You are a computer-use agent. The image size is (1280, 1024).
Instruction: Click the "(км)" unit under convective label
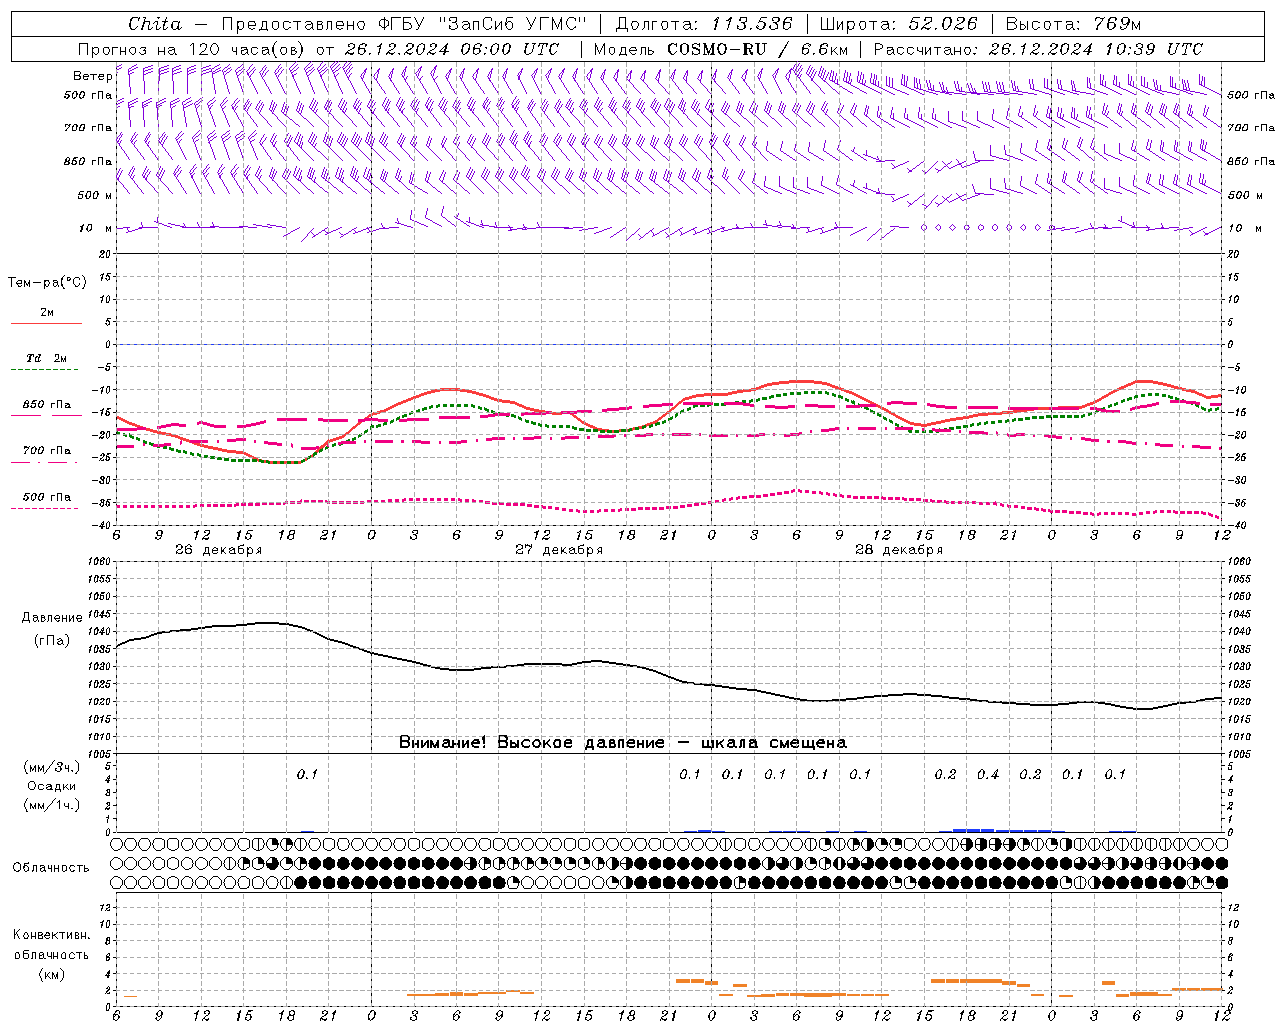51,974
